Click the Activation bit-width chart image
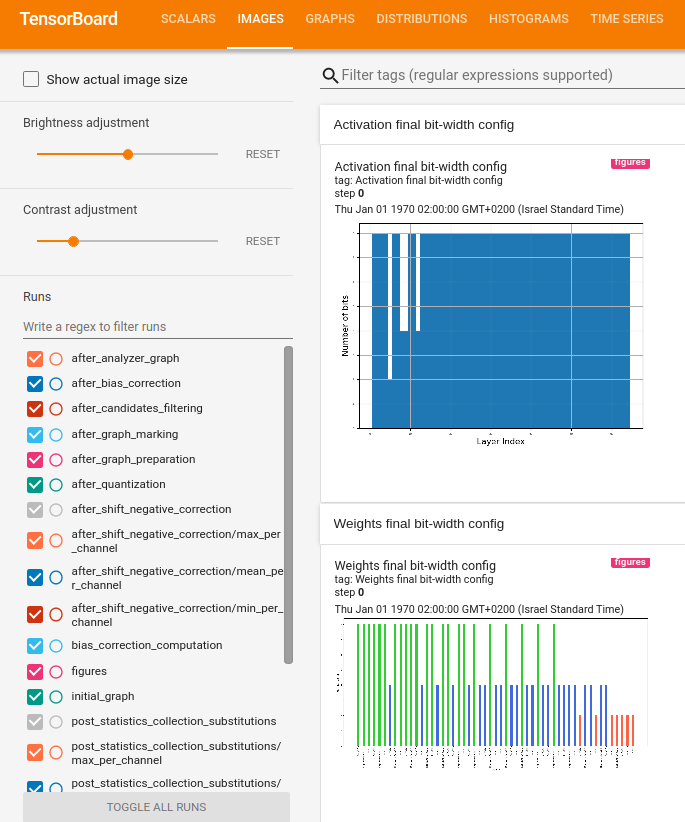Viewport: 685px width, 822px height. pos(492,334)
